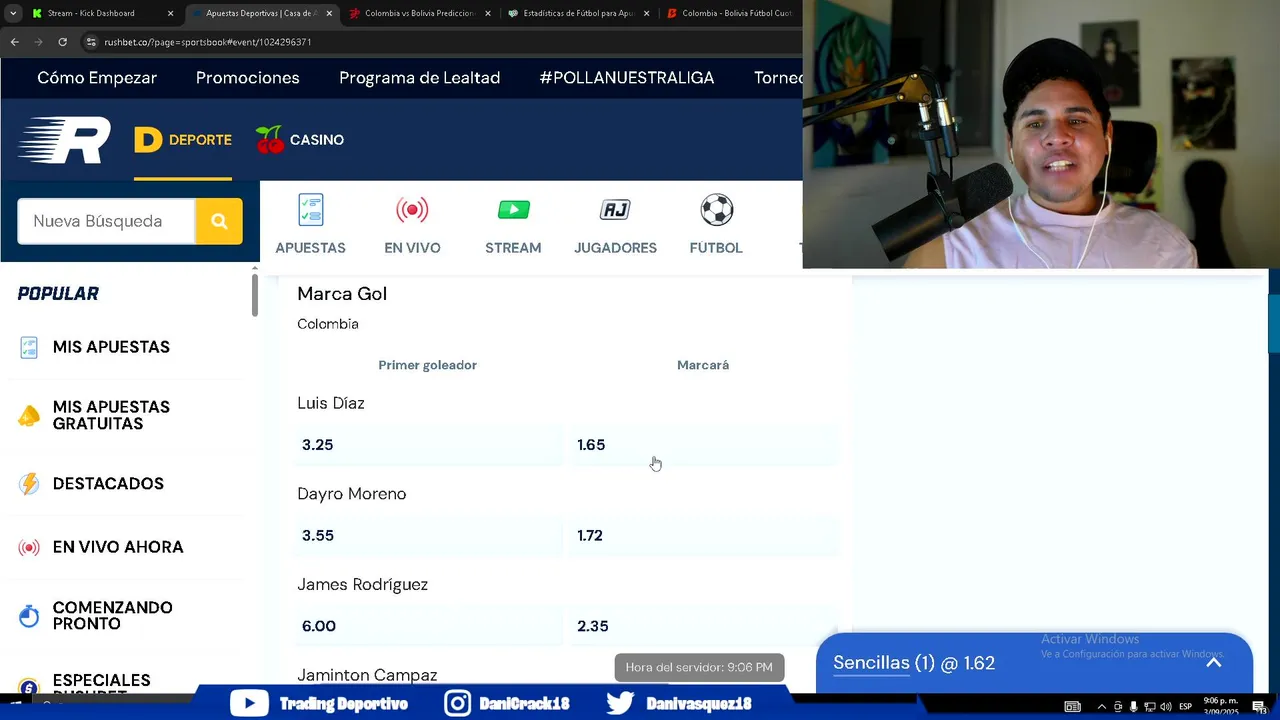Open Promociones in top menu

point(248,78)
